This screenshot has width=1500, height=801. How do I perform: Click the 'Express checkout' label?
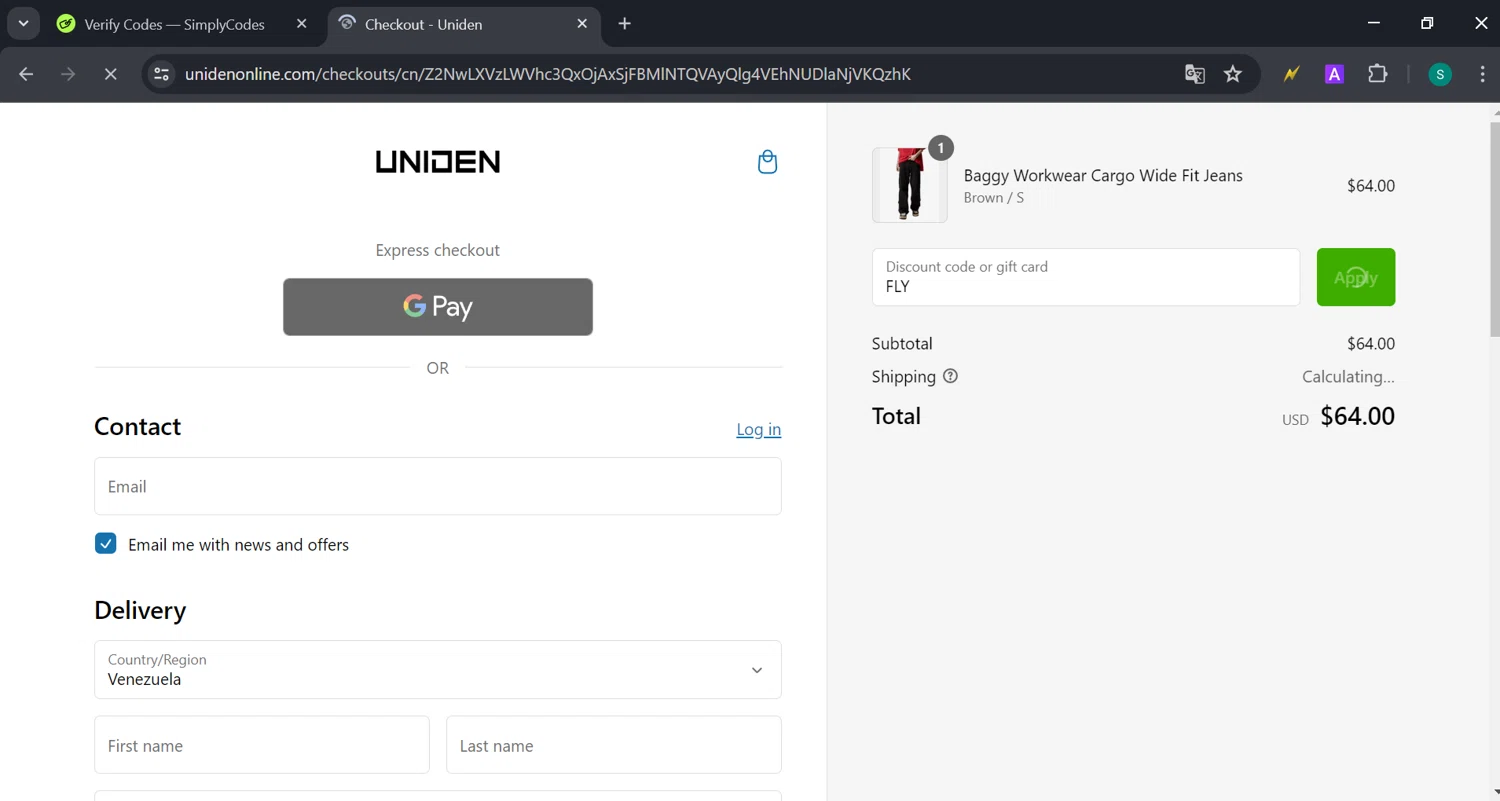pyautogui.click(x=438, y=250)
